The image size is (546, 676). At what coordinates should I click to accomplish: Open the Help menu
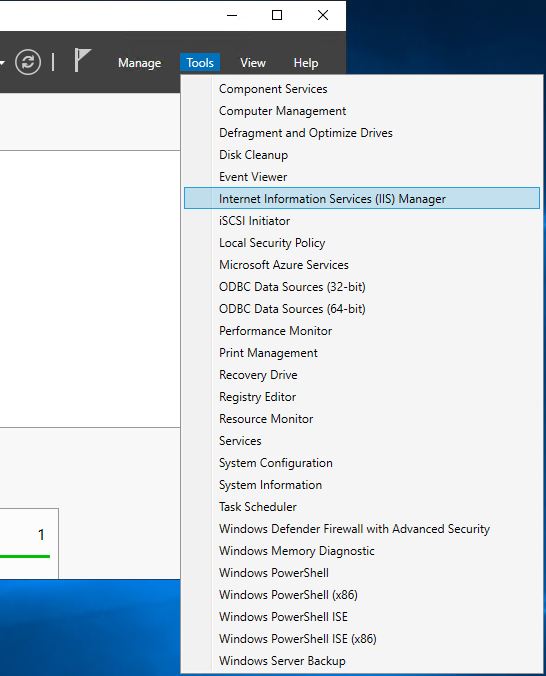click(x=306, y=63)
